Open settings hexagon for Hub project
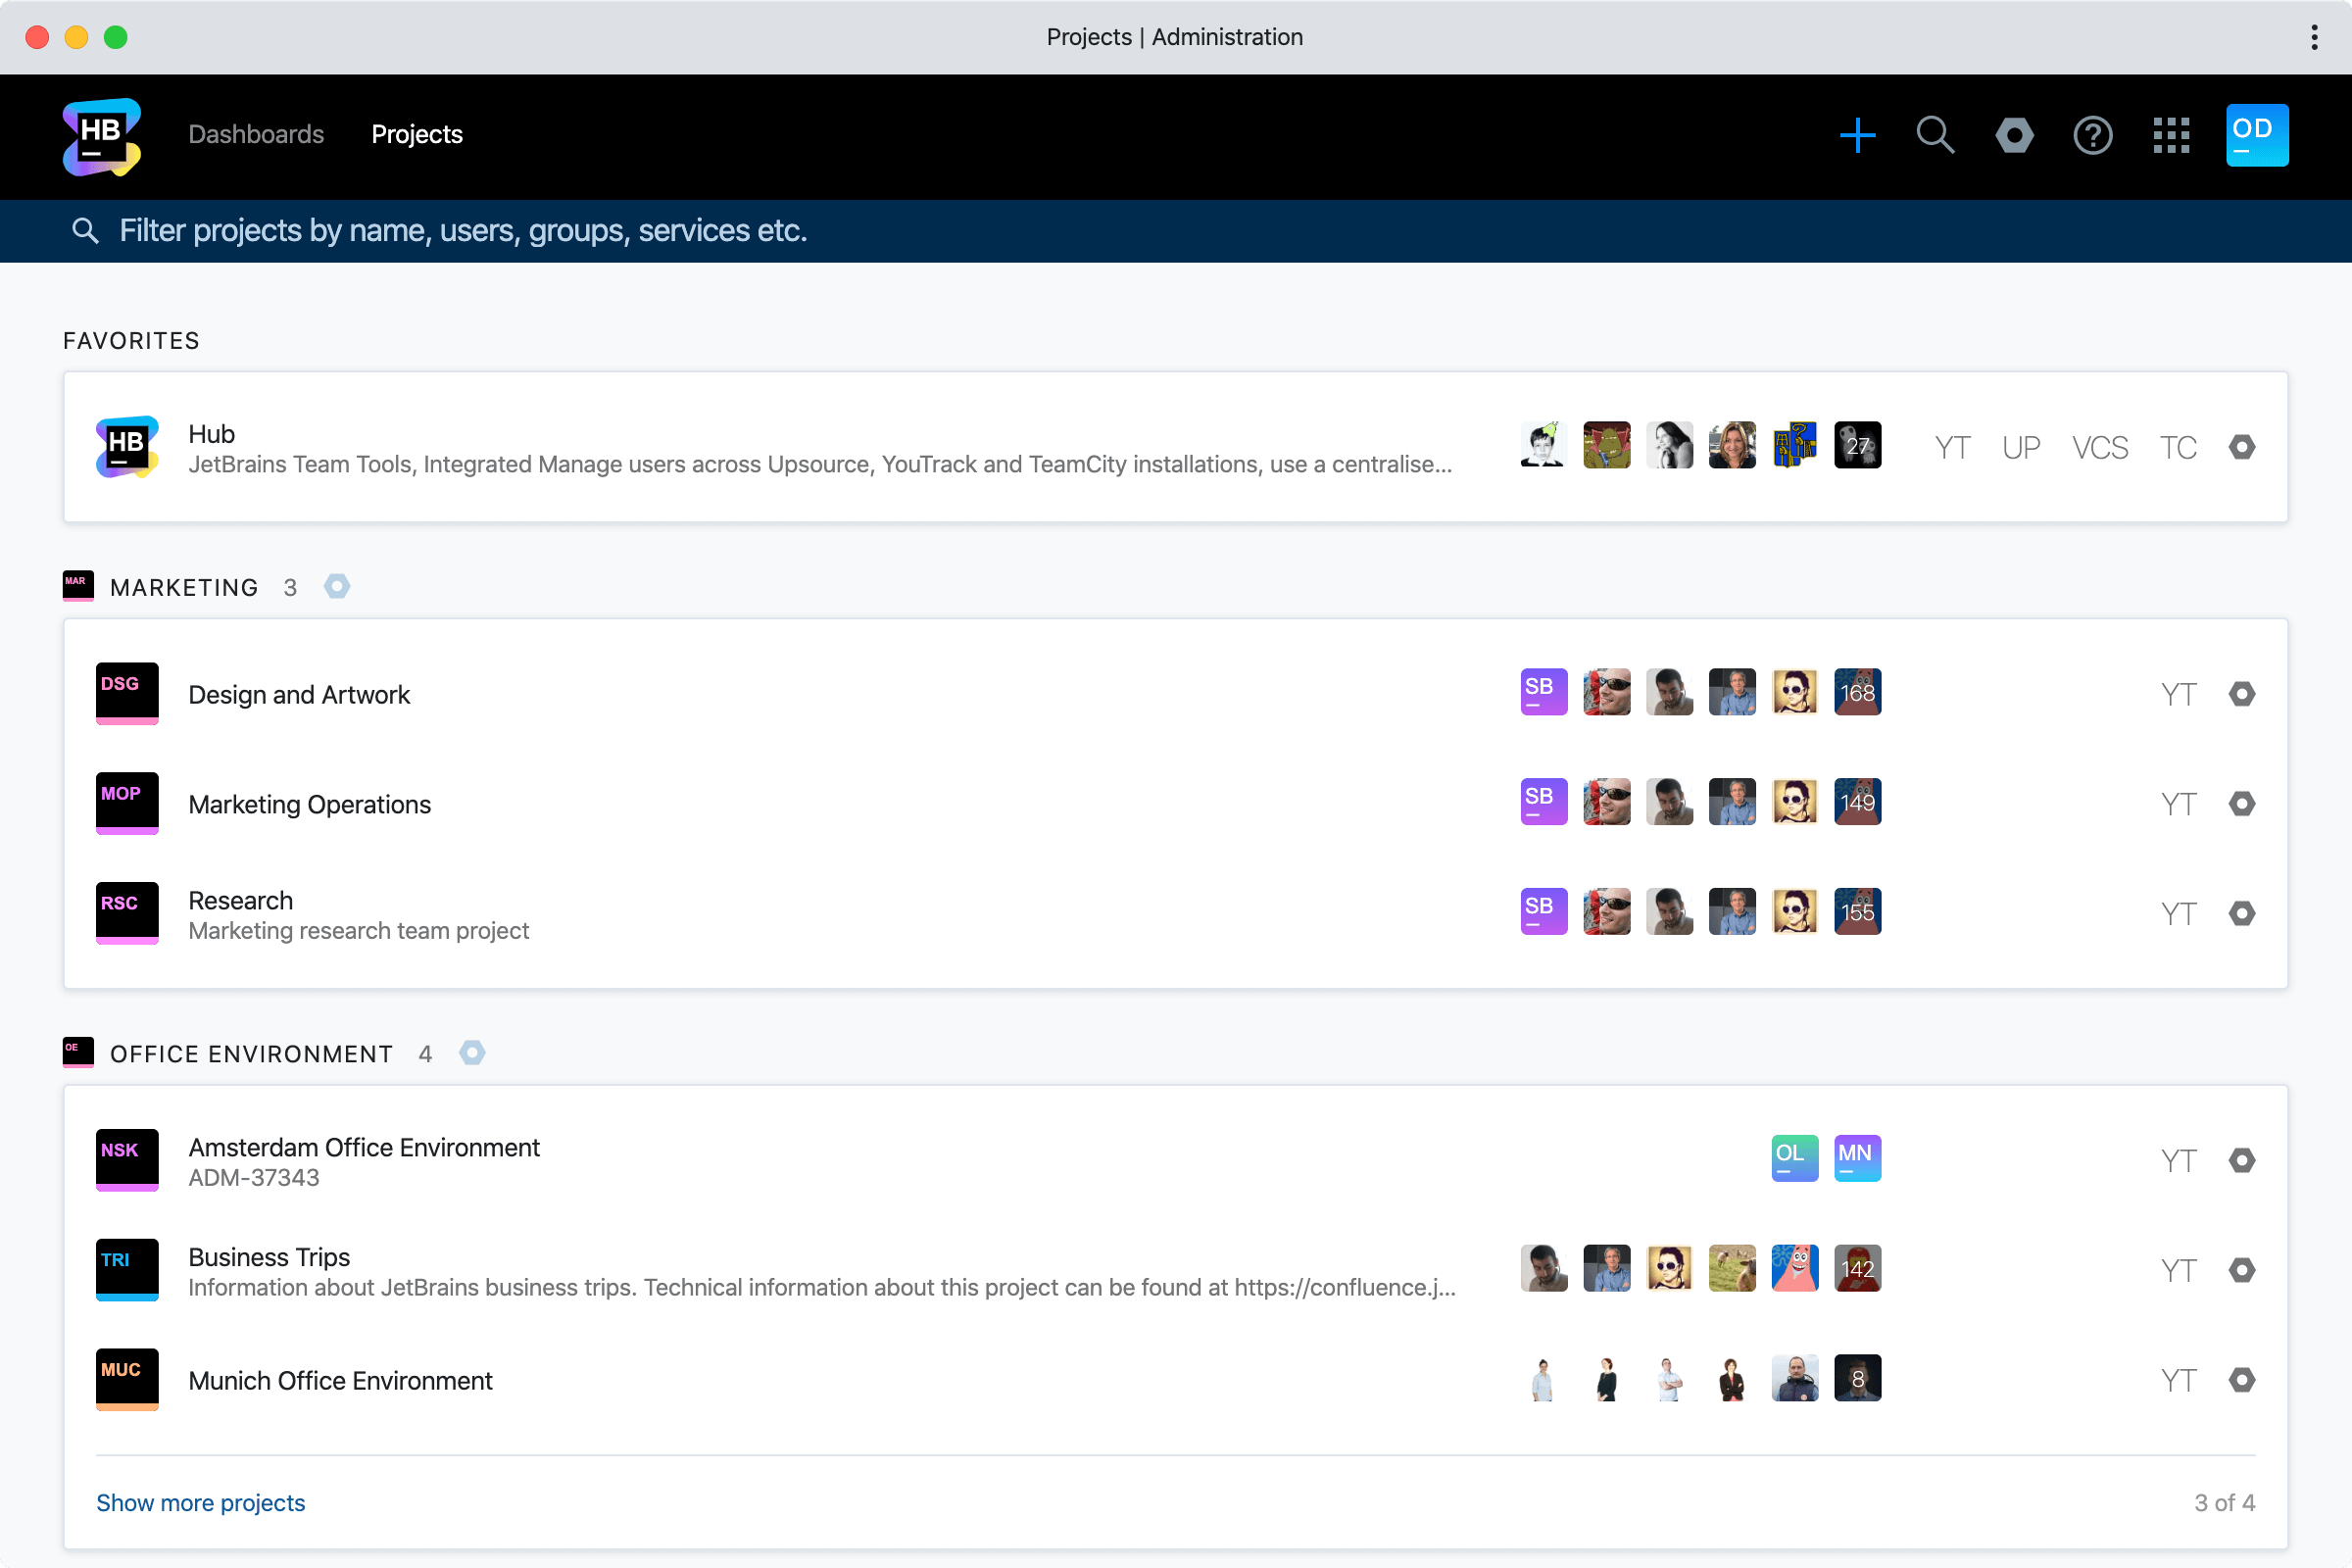Screen dimensions: 2352x1568 pyautogui.click(x=2242, y=447)
